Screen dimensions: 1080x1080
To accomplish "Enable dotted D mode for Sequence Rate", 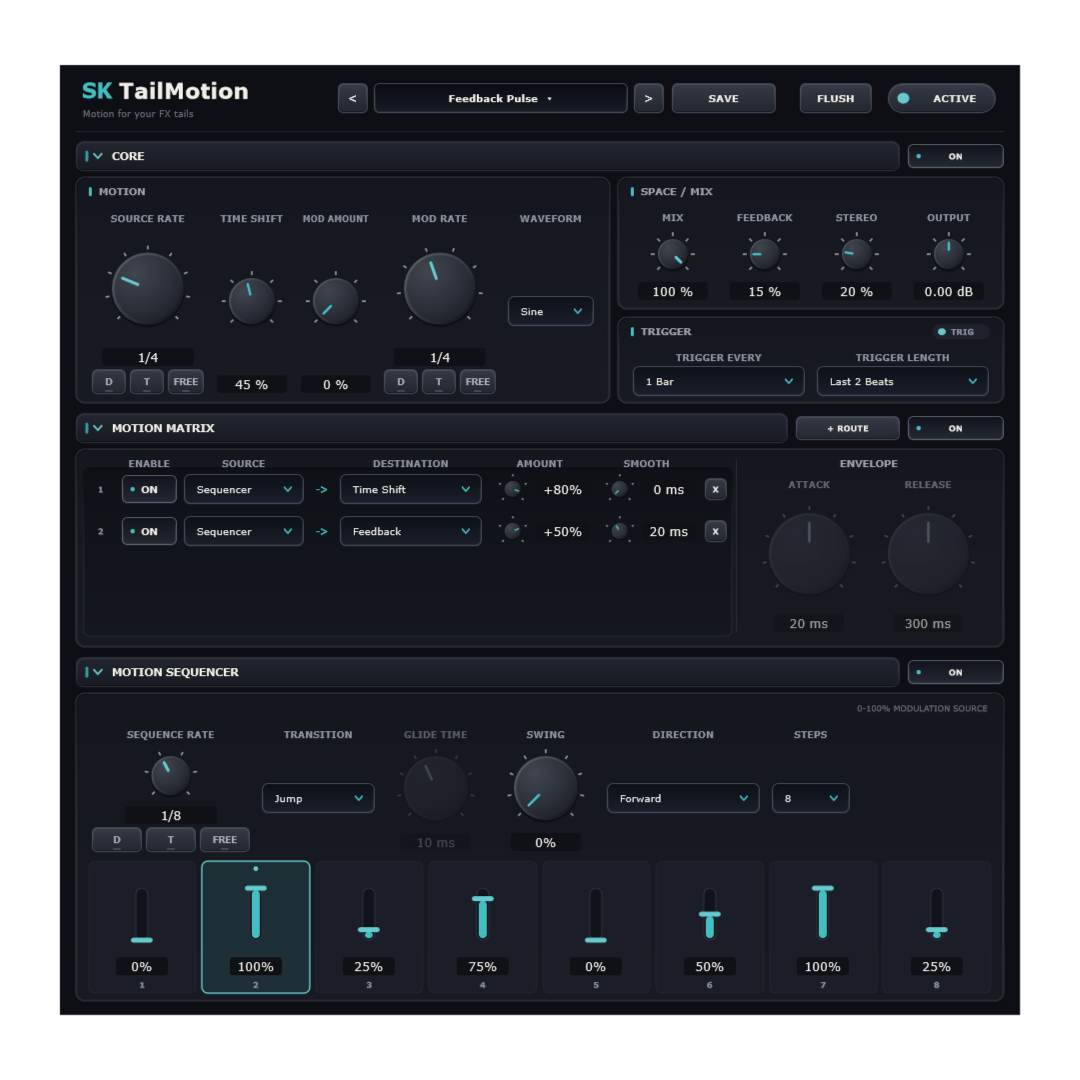I will tap(116, 840).
